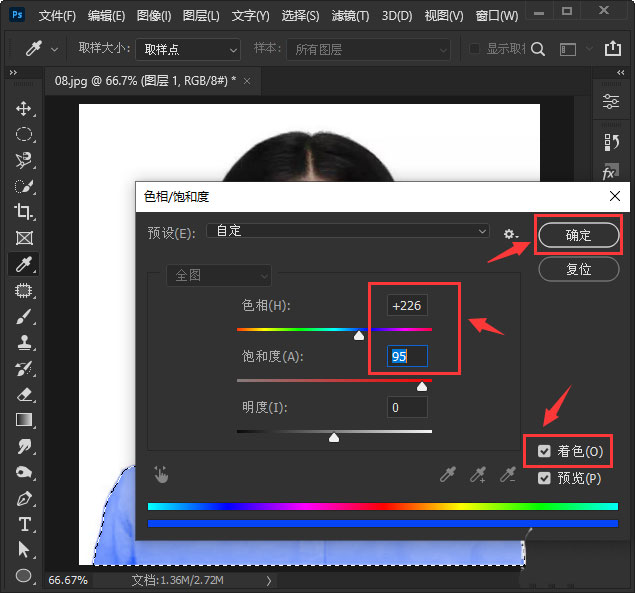Click the share export icon

613,49
